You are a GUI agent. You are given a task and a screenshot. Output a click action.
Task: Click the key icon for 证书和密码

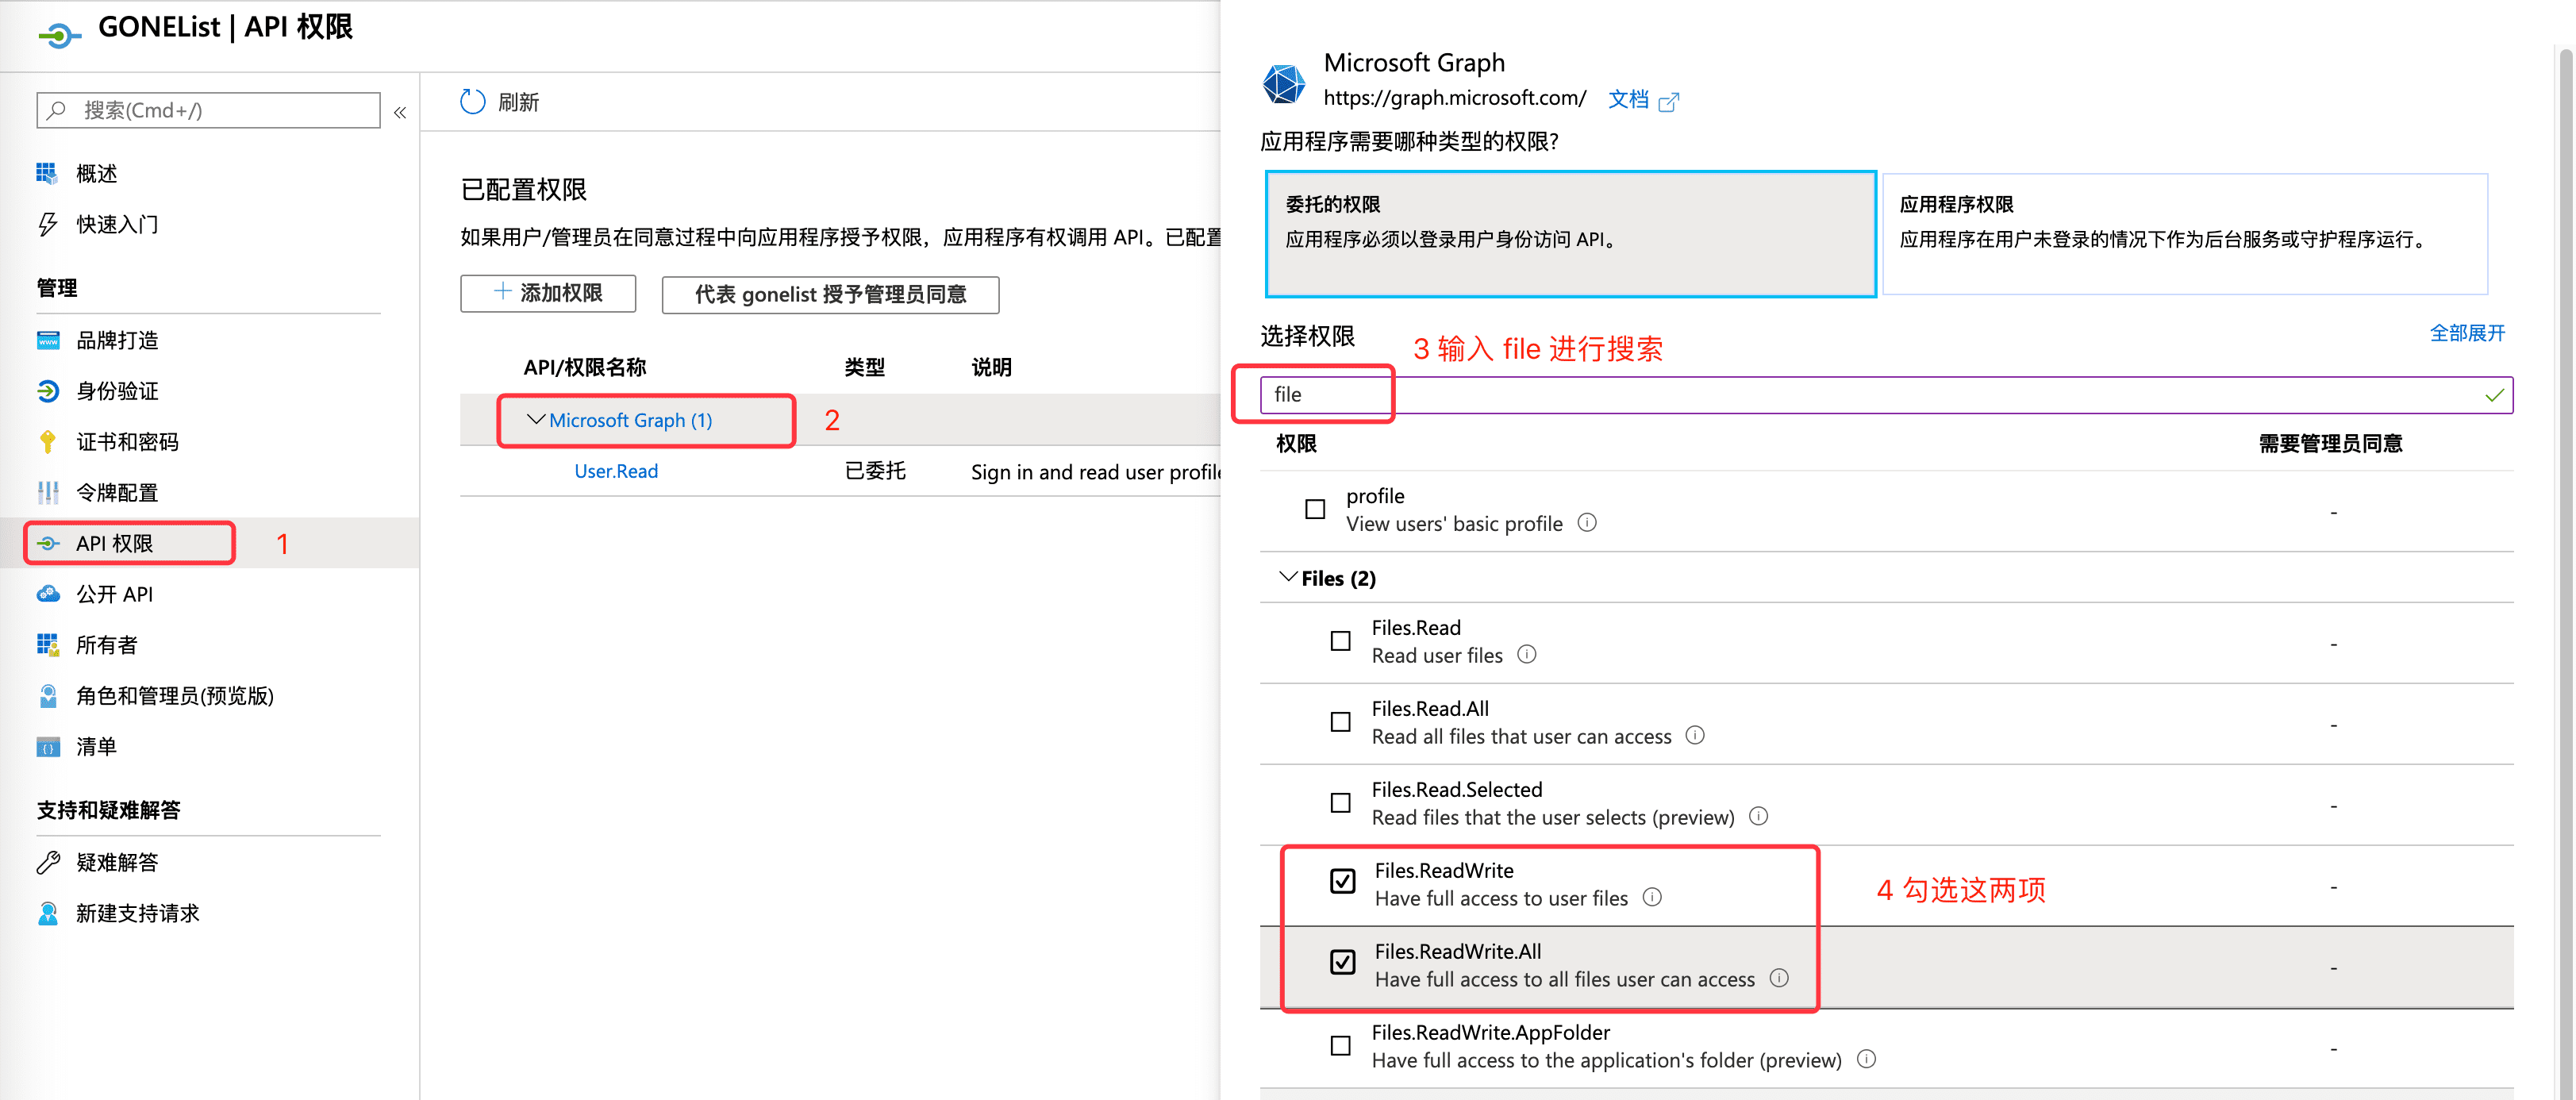tap(47, 442)
